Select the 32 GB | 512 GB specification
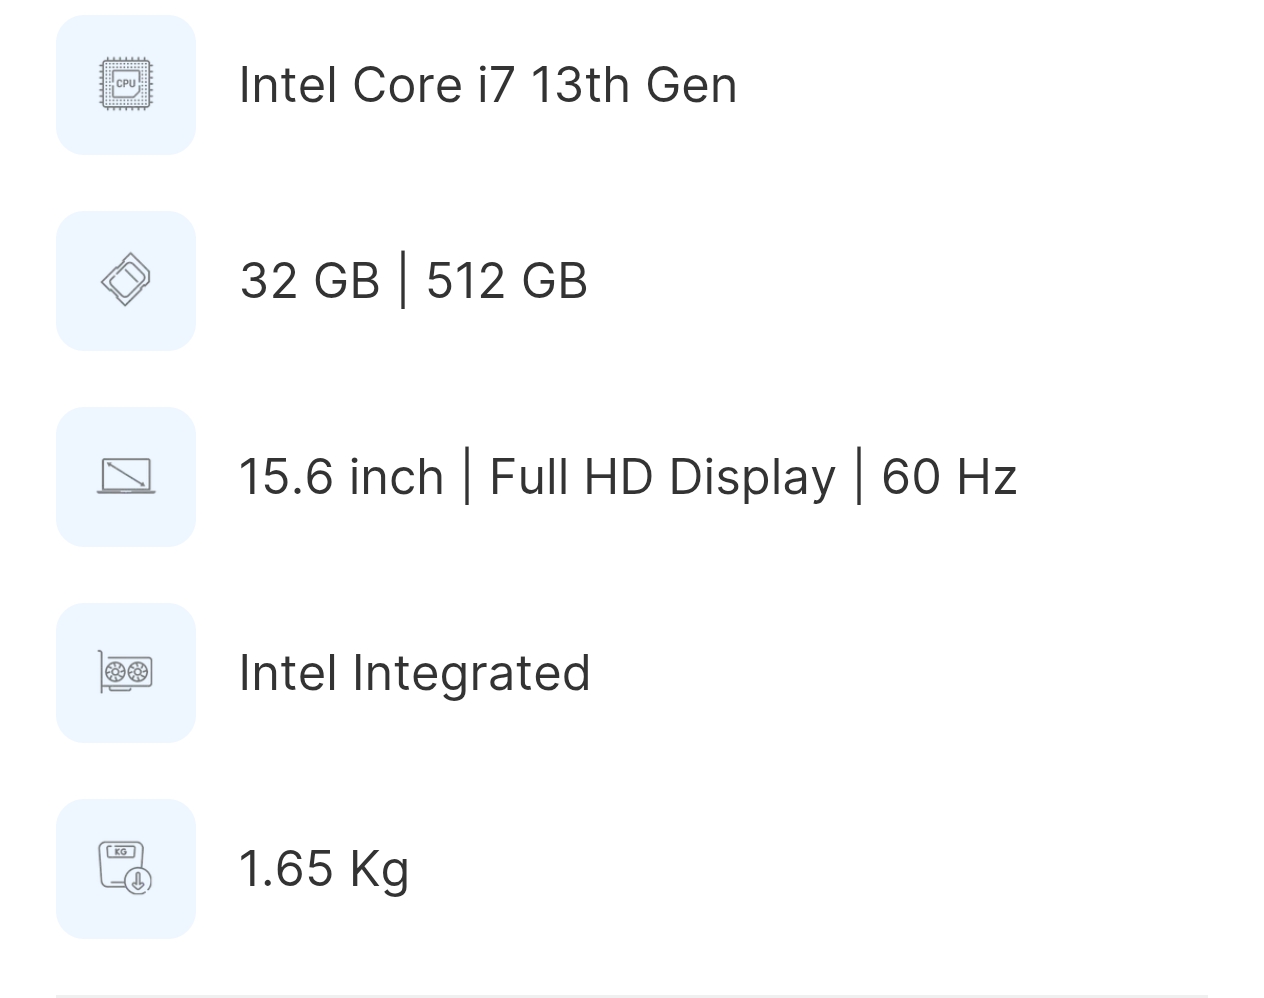The height and width of the screenshot is (998, 1264). 413,281
